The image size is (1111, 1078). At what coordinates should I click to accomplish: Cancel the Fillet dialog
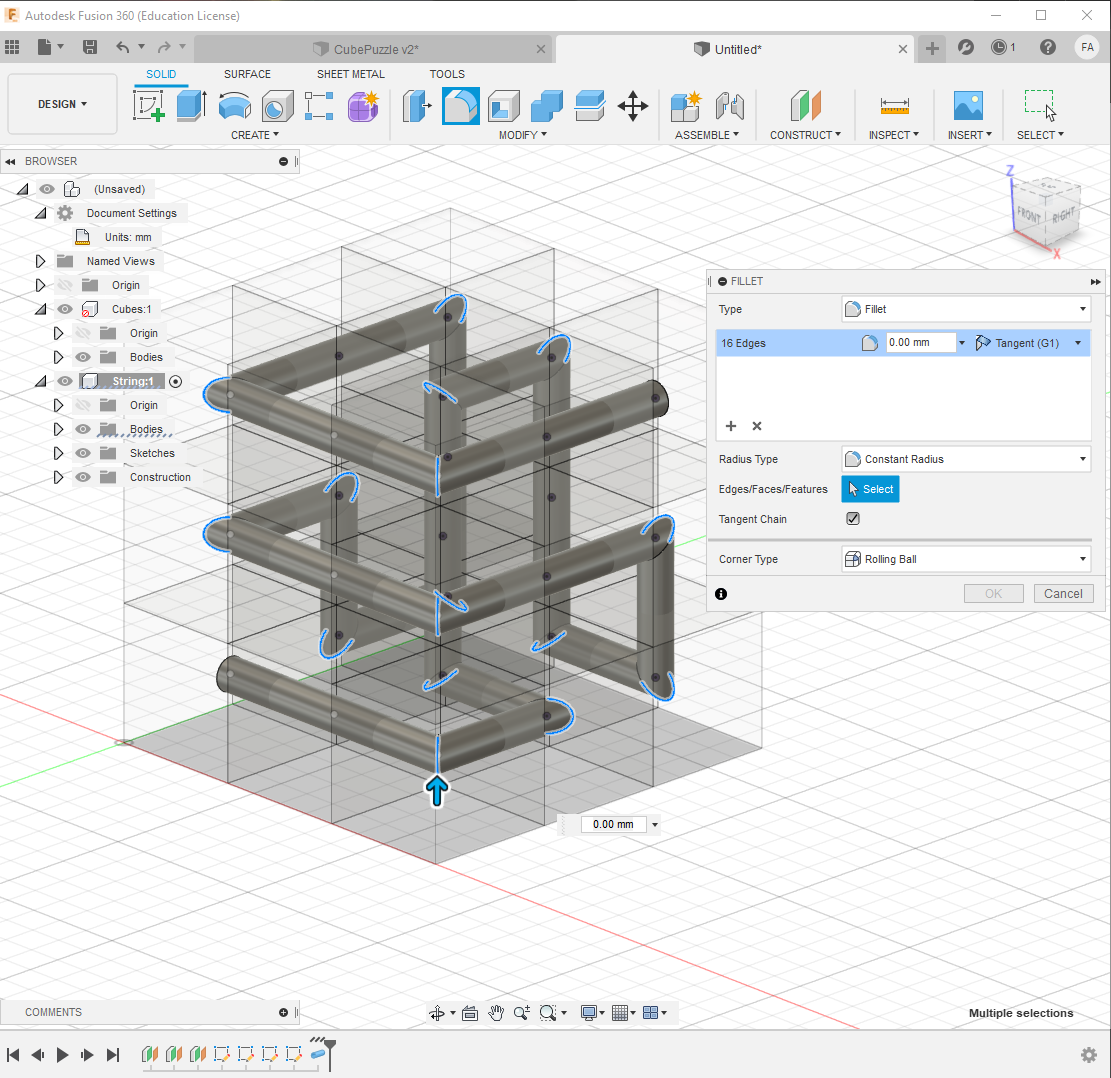[x=1063, y=593]
